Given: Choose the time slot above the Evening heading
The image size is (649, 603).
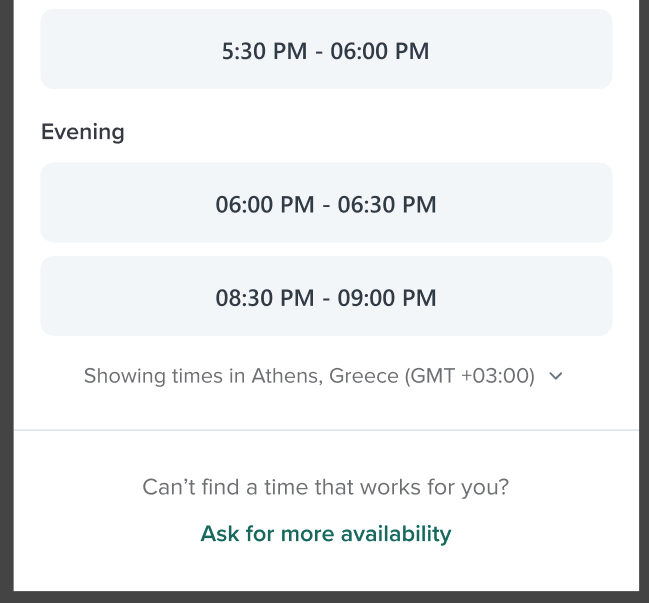Looking at the screenshot, I should 326,50.
